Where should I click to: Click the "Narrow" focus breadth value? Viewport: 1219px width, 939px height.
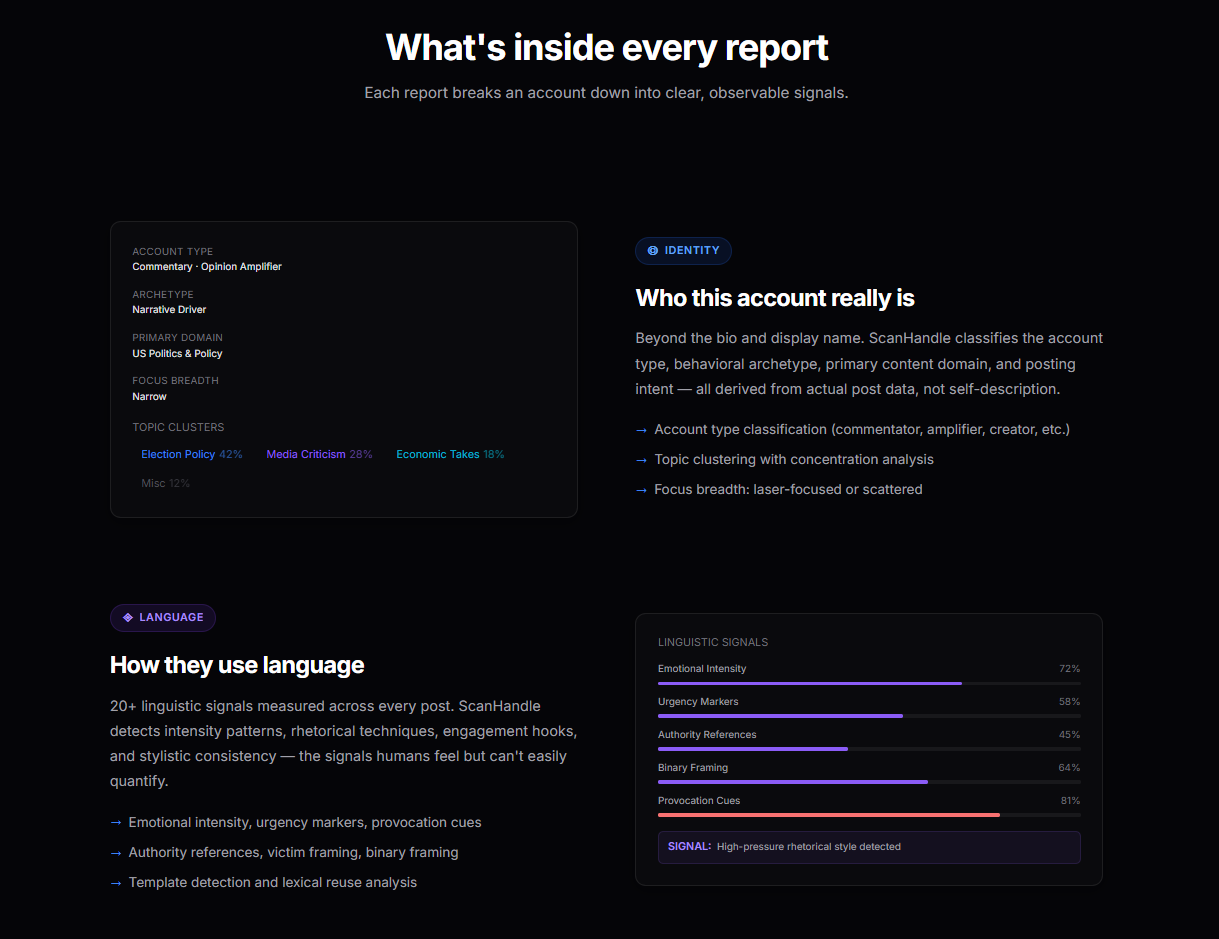pos(149,397)
